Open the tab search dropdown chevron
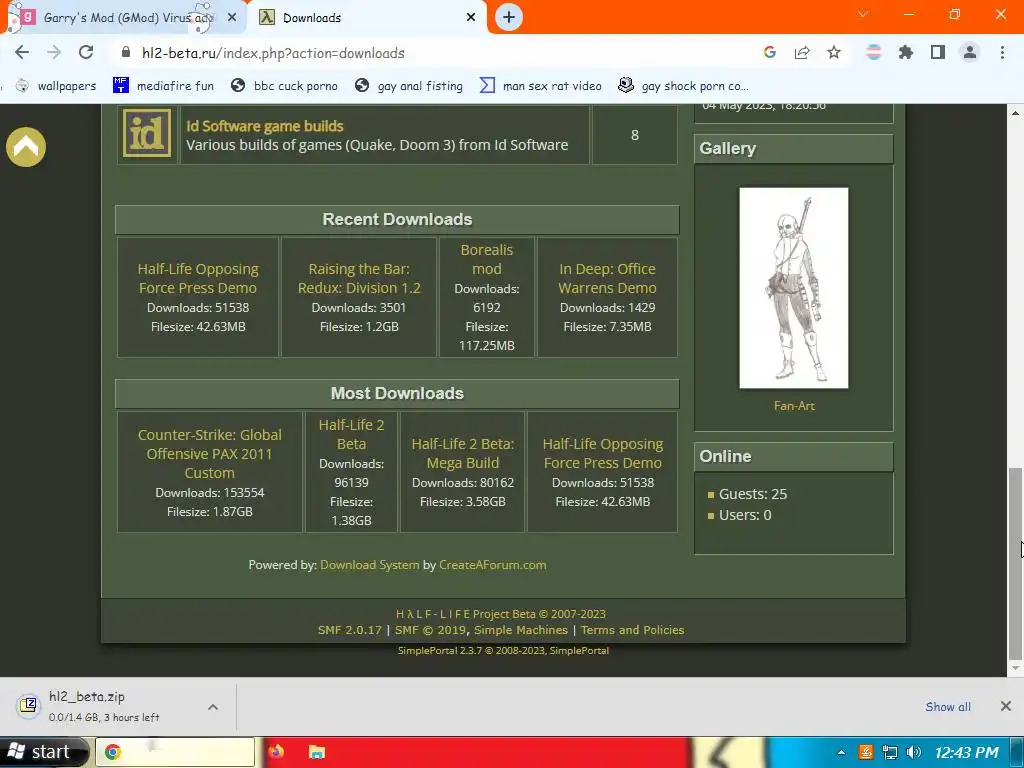 pyautogui.click(x=863, y=14)
